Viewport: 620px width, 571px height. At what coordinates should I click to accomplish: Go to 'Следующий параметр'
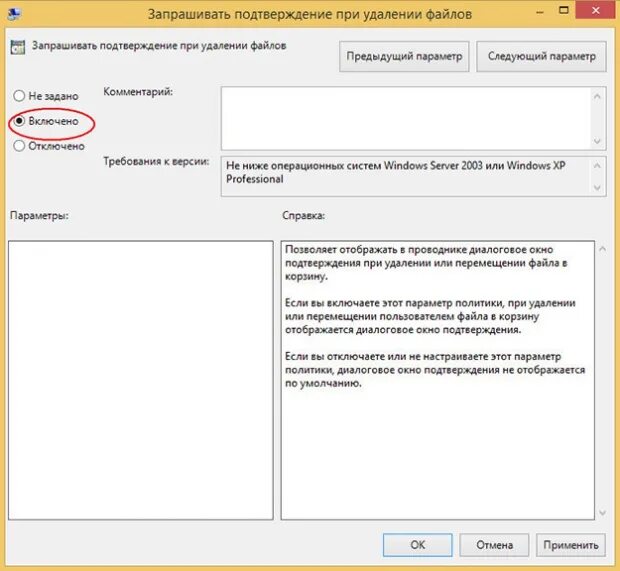541,57
